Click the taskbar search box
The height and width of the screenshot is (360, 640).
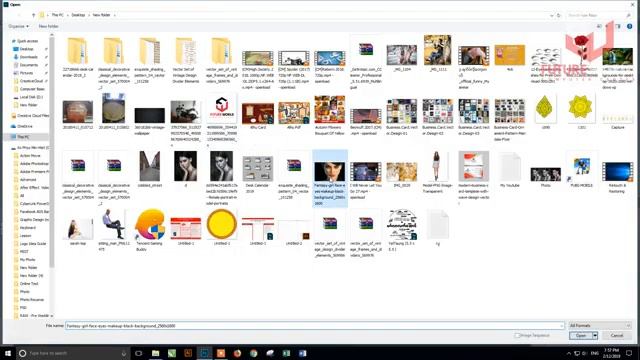point(73,353)
